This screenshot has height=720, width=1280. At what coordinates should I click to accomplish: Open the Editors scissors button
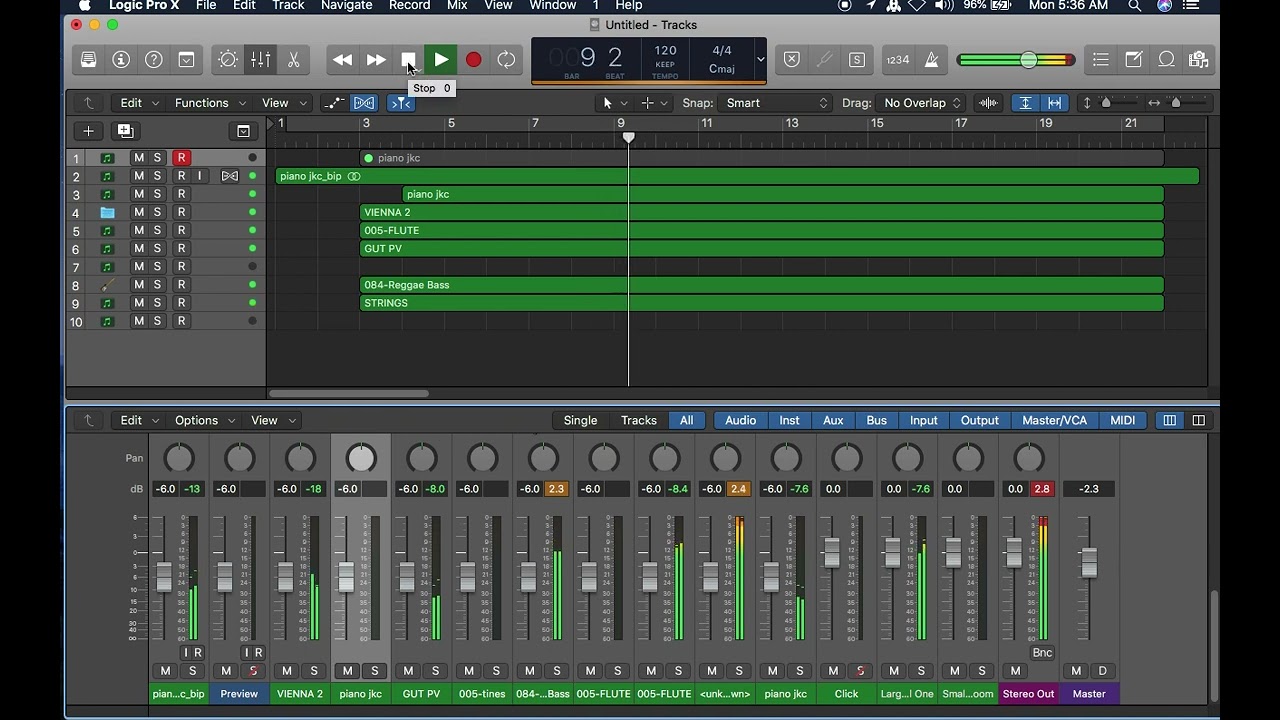click(293, 60)
